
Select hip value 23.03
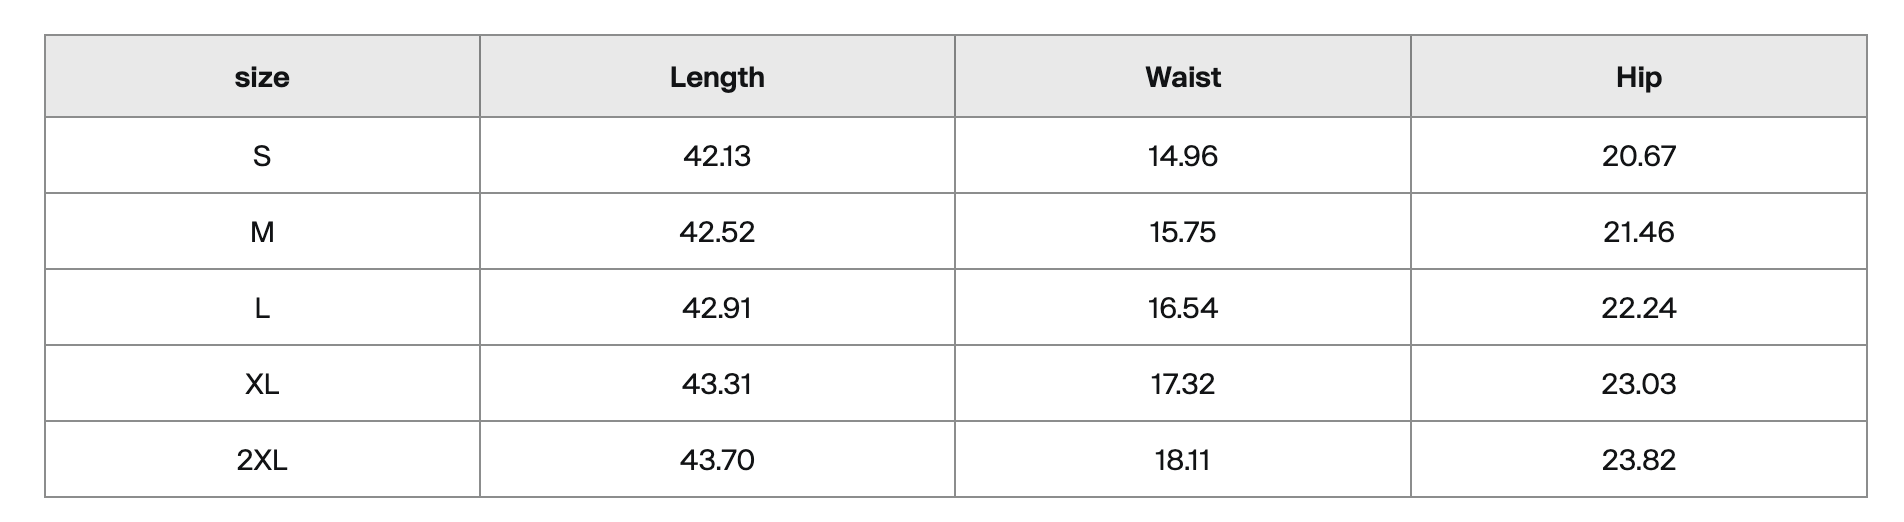click(x=1639, y=384)
